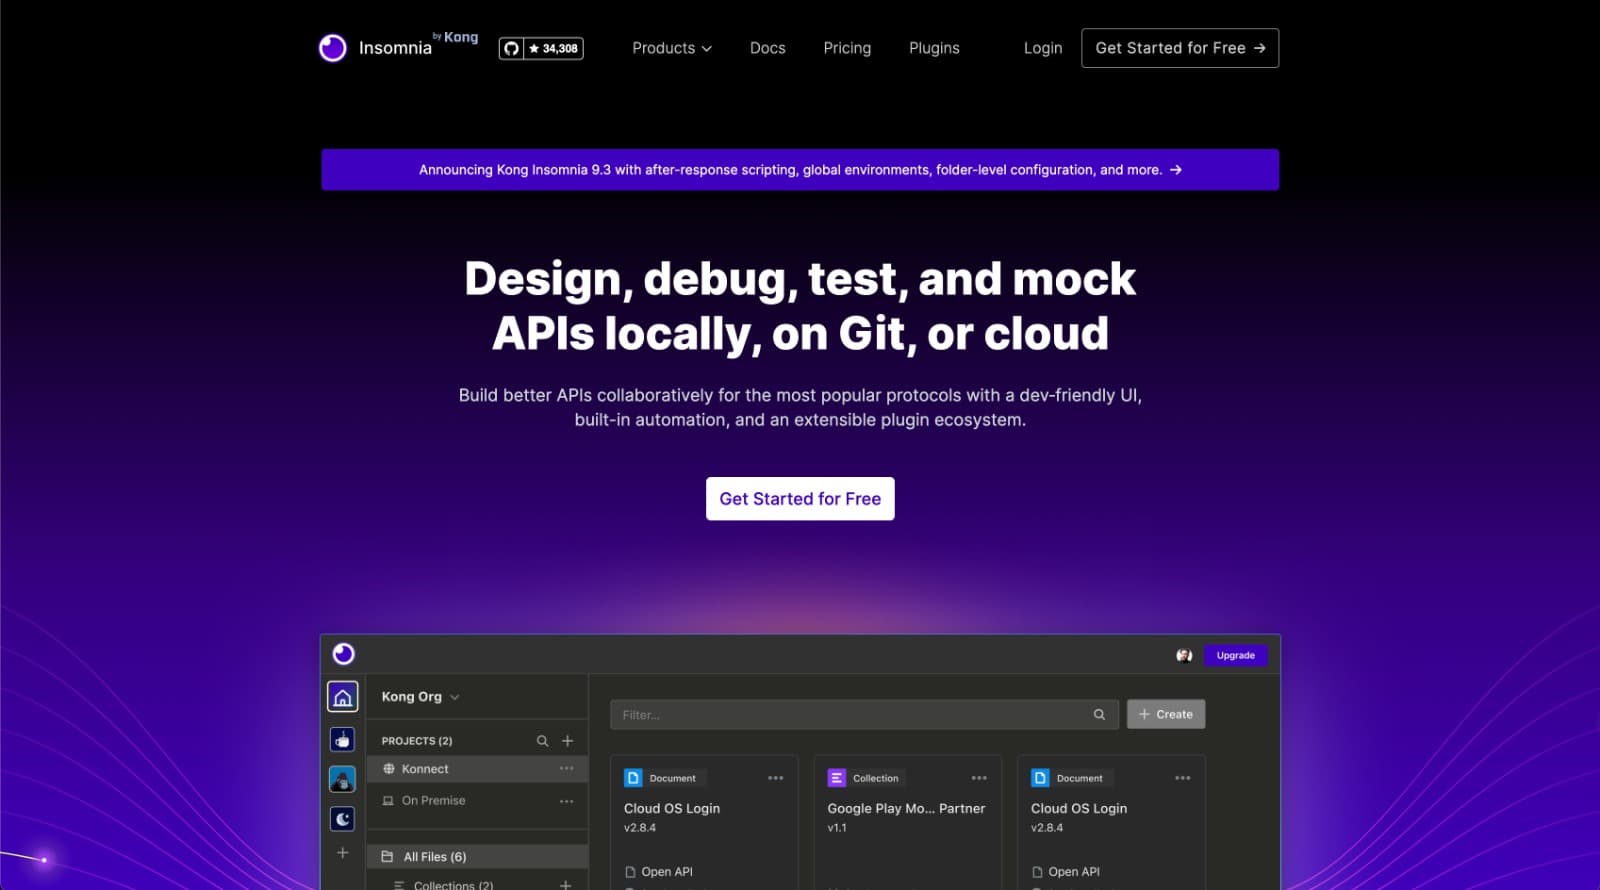
Task: Click the blue Document icon on the first card
Action: point(633,778)
